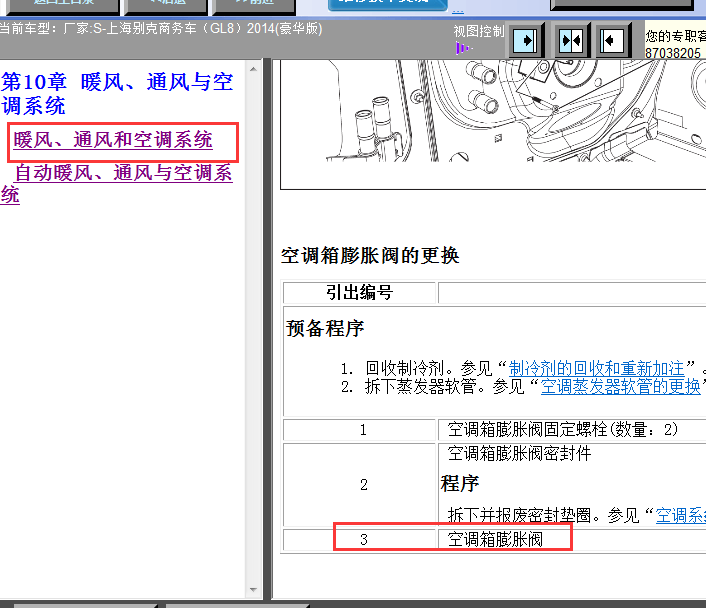Click the callout number 1 cell
Screen dimensions: 706x608
tap(360, 430)
